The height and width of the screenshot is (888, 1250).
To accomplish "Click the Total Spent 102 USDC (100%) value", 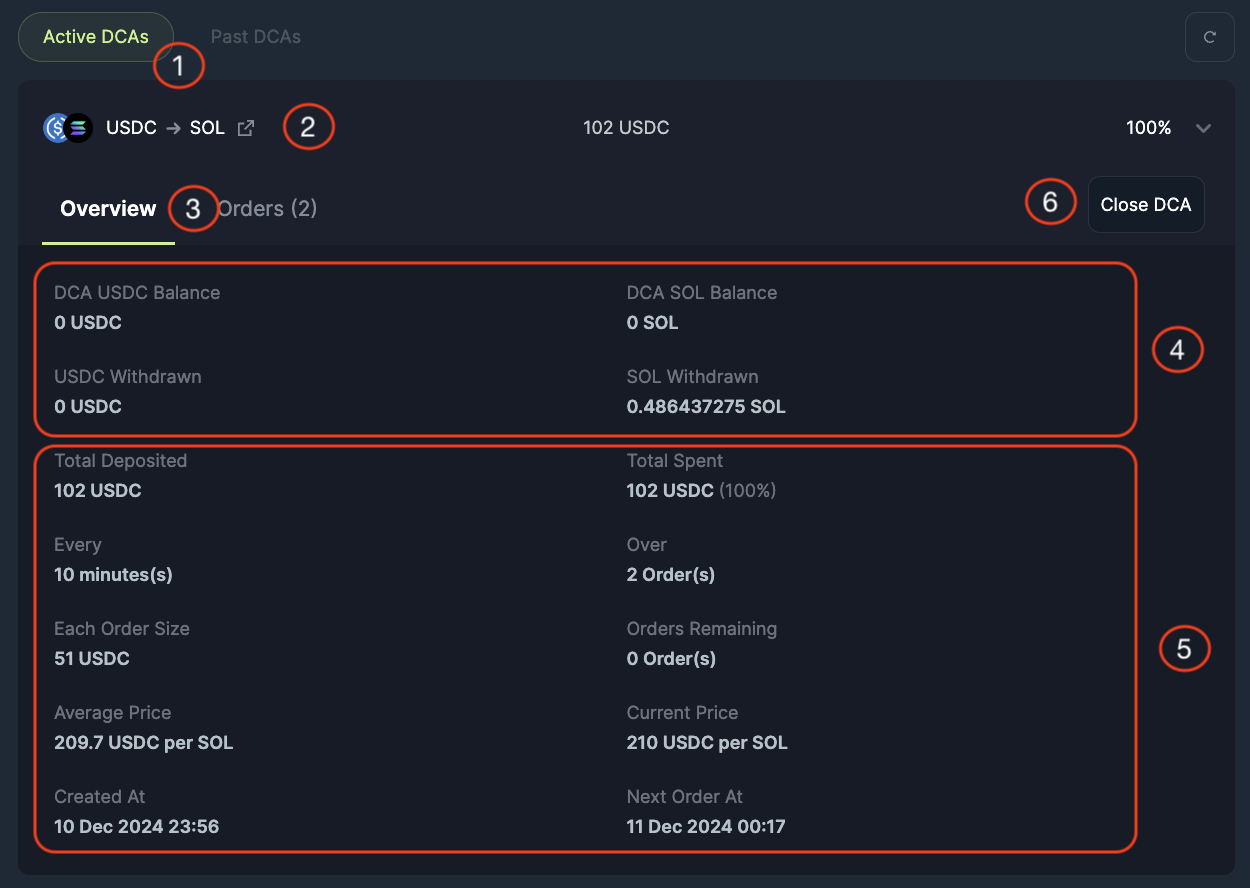I will 701,491.
